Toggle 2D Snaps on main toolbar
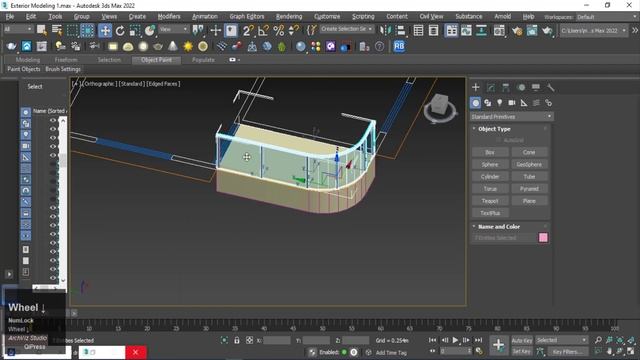The width and height of the screenshot is (640, 360). [248, 30]
